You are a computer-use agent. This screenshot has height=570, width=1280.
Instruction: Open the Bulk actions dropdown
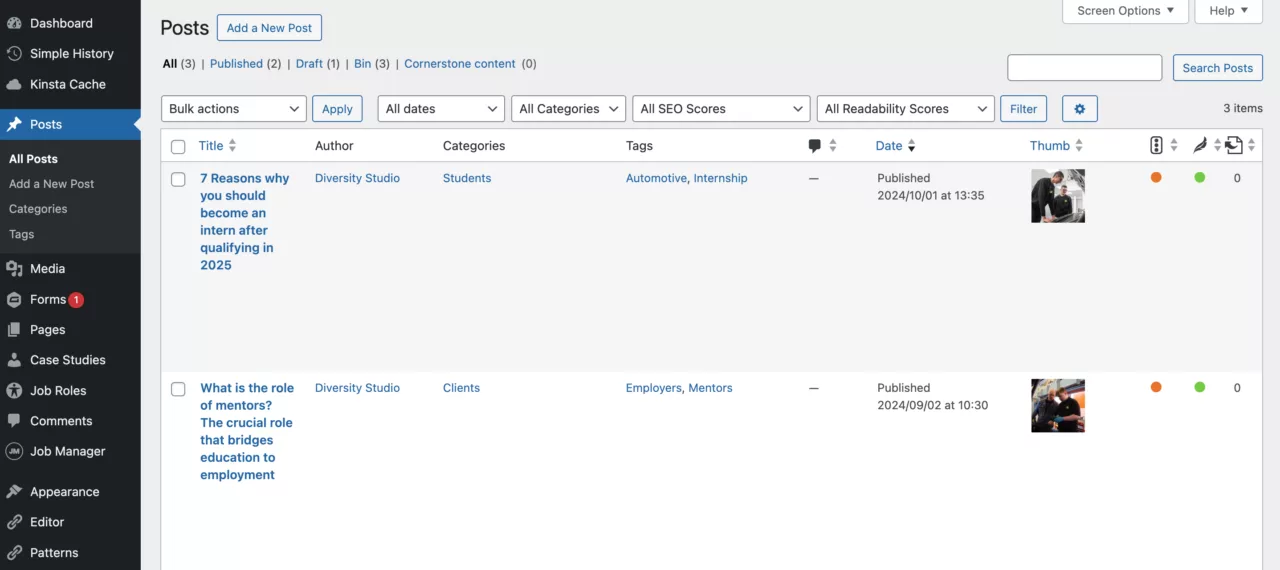(233, 109)
